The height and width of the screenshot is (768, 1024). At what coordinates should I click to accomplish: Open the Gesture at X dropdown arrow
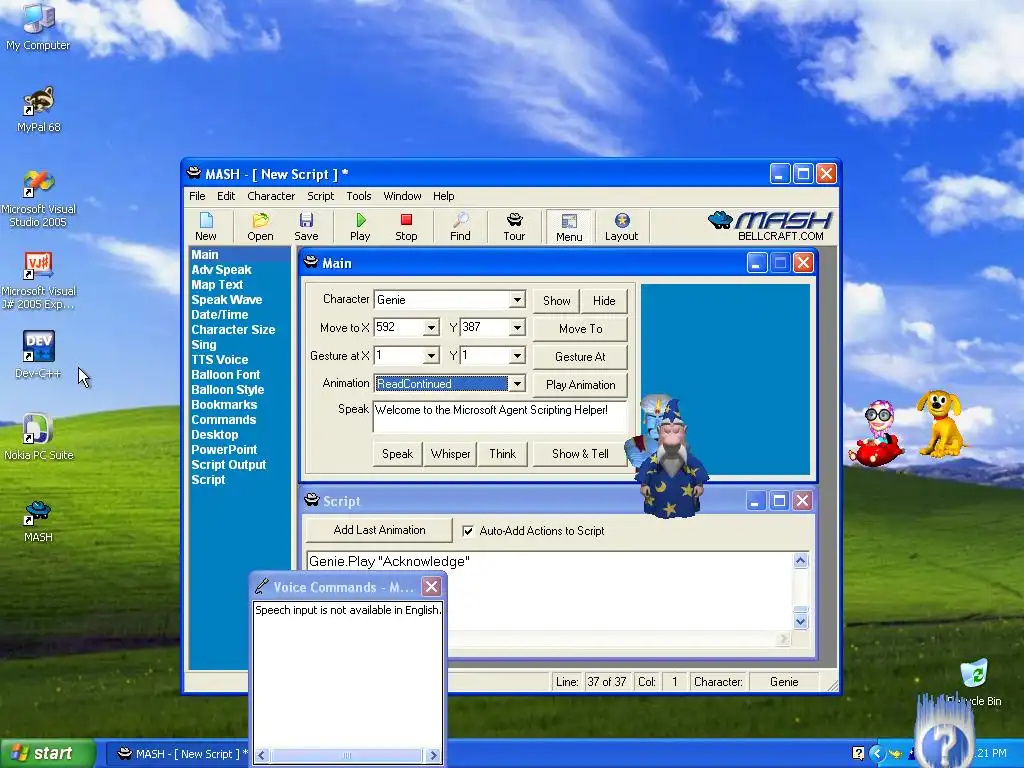[x=431, y=356]
